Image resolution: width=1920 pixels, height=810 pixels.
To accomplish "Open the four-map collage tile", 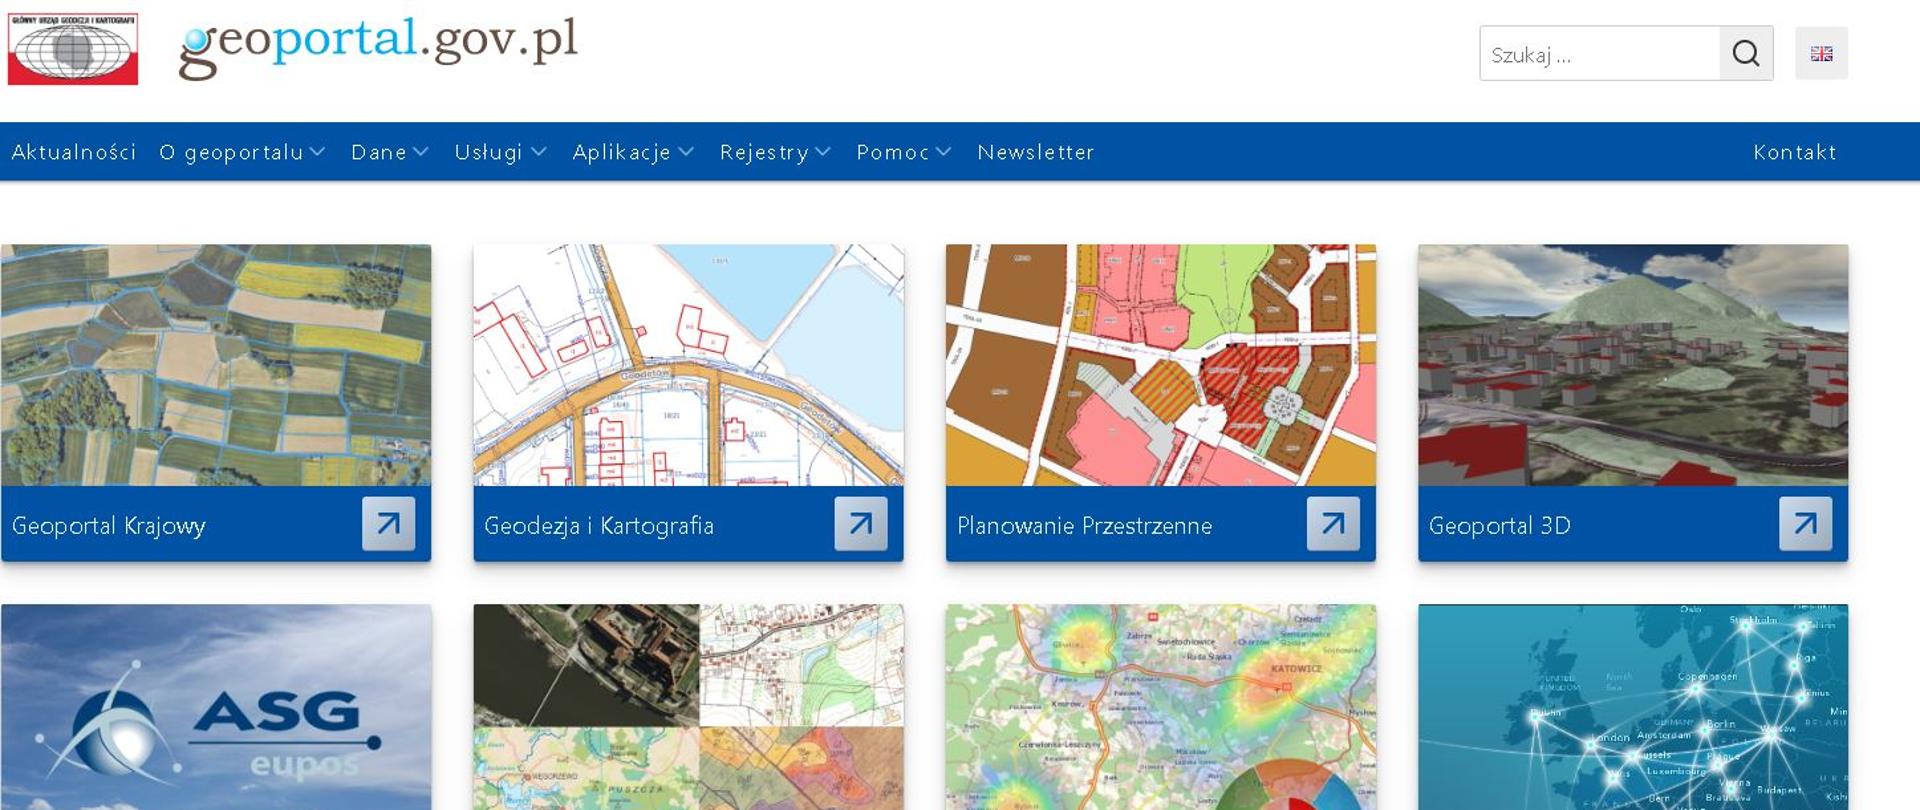I will pyautogui.click(x=688, y=707).
